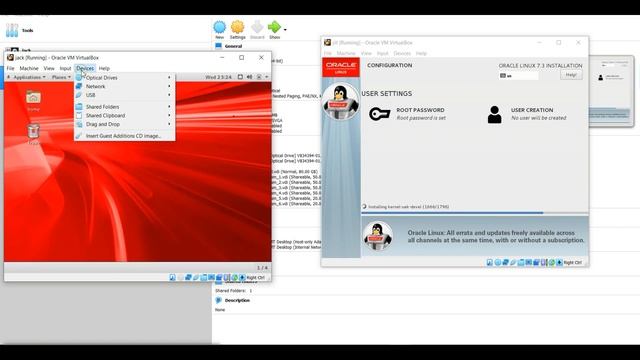Click the penguin mascot in installer banner
Viewport: 640px width, 360px height.
[x=378, y=236]
